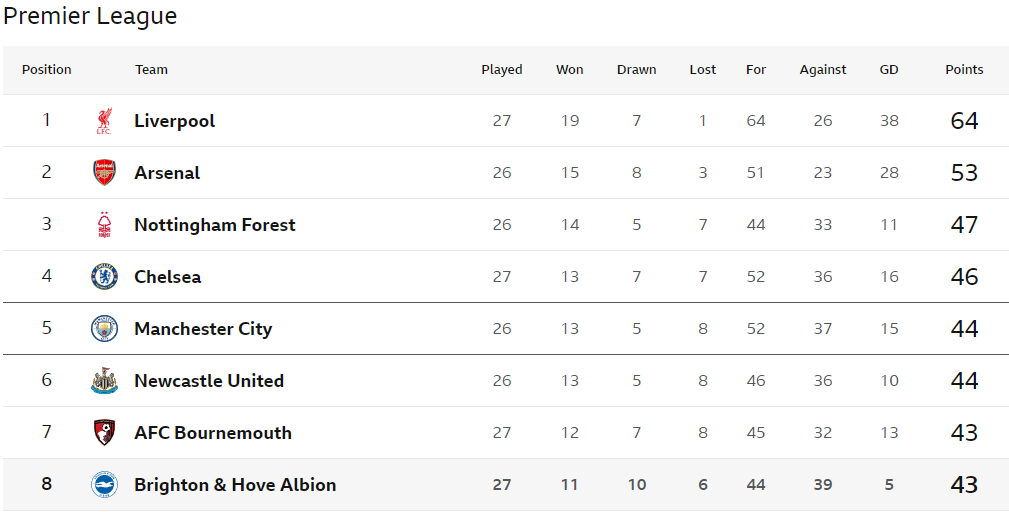Click the Brighton & Hove Albion crest
Image resolution: width=1009 pixels, height=512 pixels.
(x=104, y=484)
